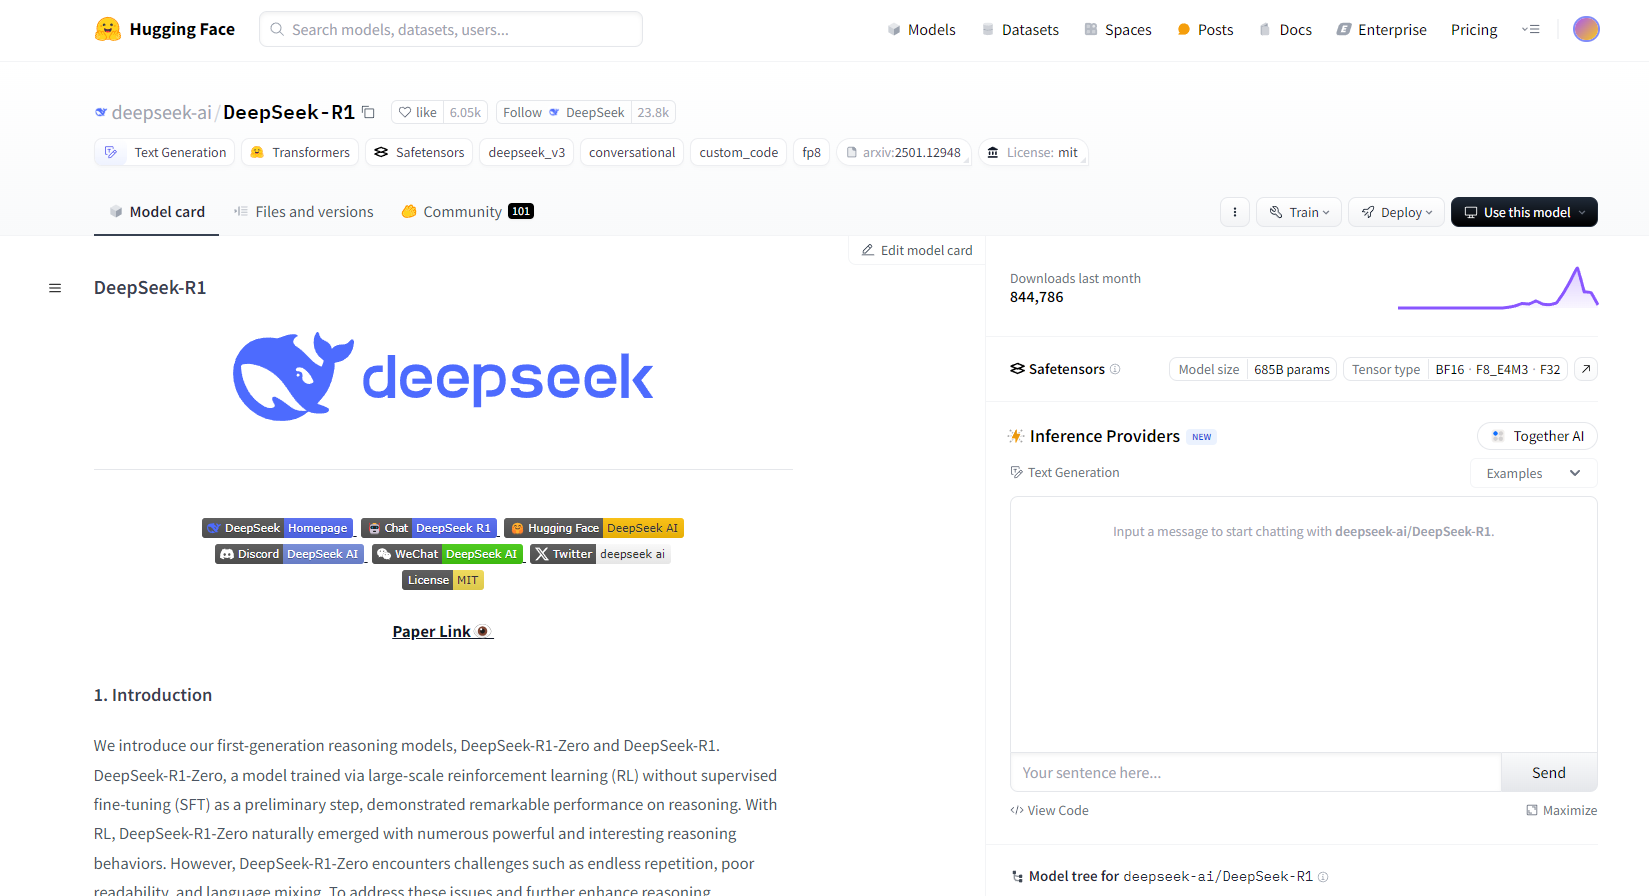Copy the model name to clipboard
The height and width of the screenshot is (896, 1649).
click(368, 112)
